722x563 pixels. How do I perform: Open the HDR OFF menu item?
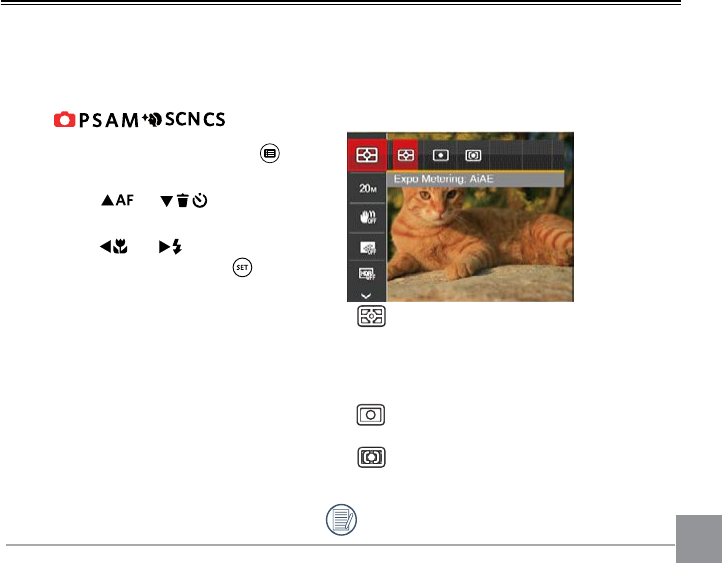click(x=367, y=275)
